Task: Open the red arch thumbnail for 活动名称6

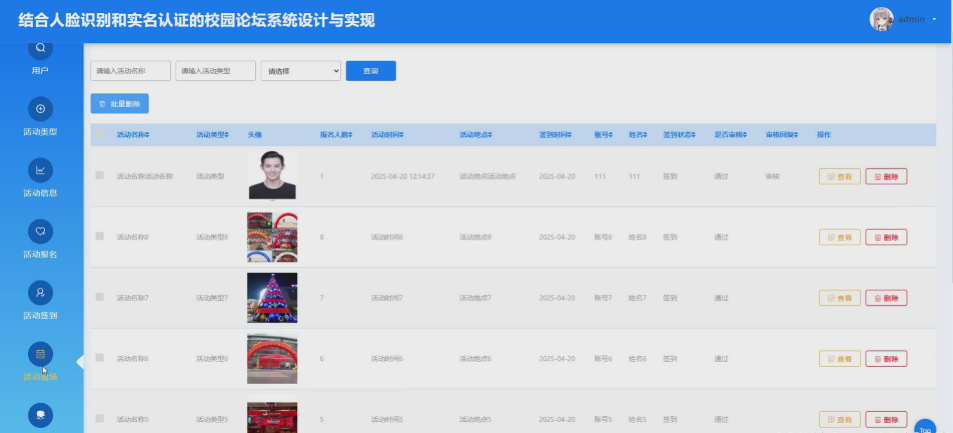Action: (272, 359)
